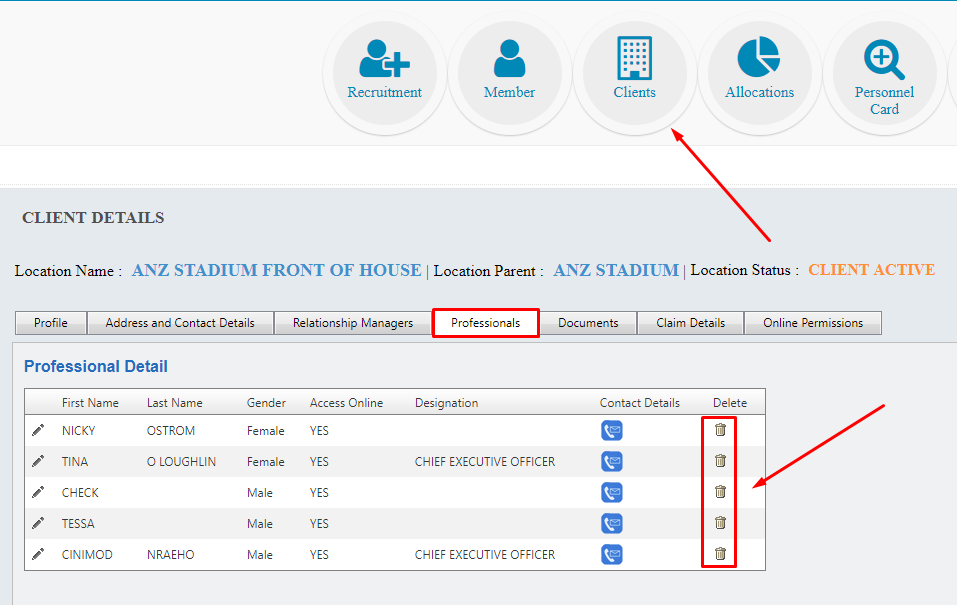
Task: Click the Delete column header
Action: click(730, 403)
